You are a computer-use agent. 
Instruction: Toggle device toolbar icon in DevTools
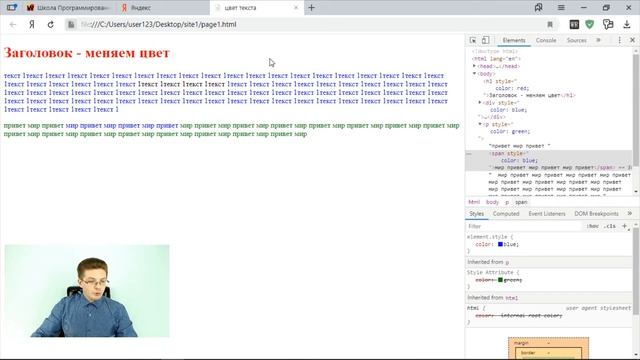[485, 40]
